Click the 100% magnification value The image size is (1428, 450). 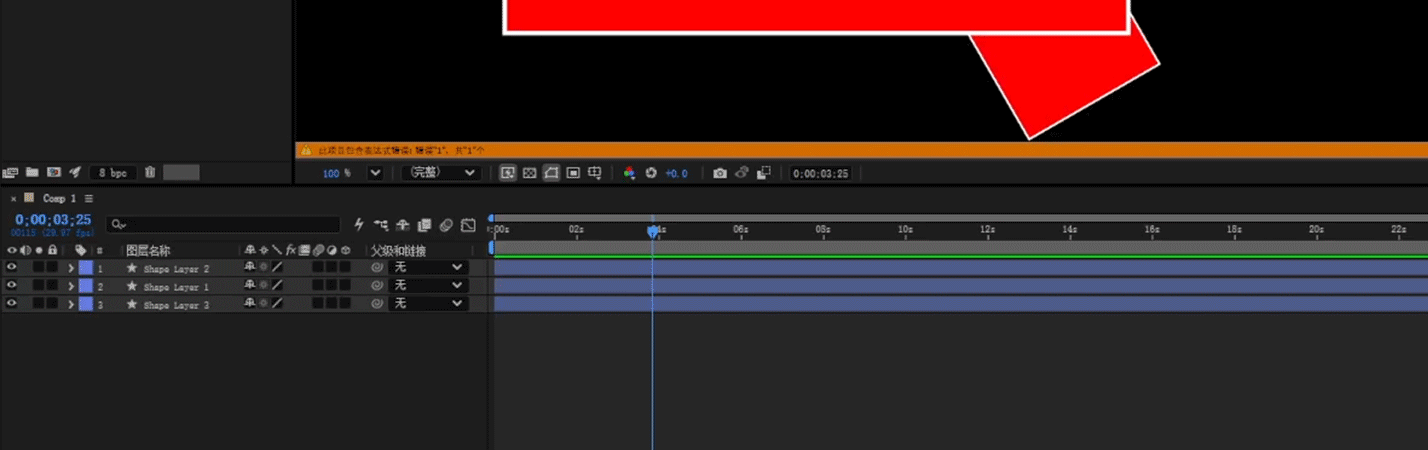click(336, 173)
